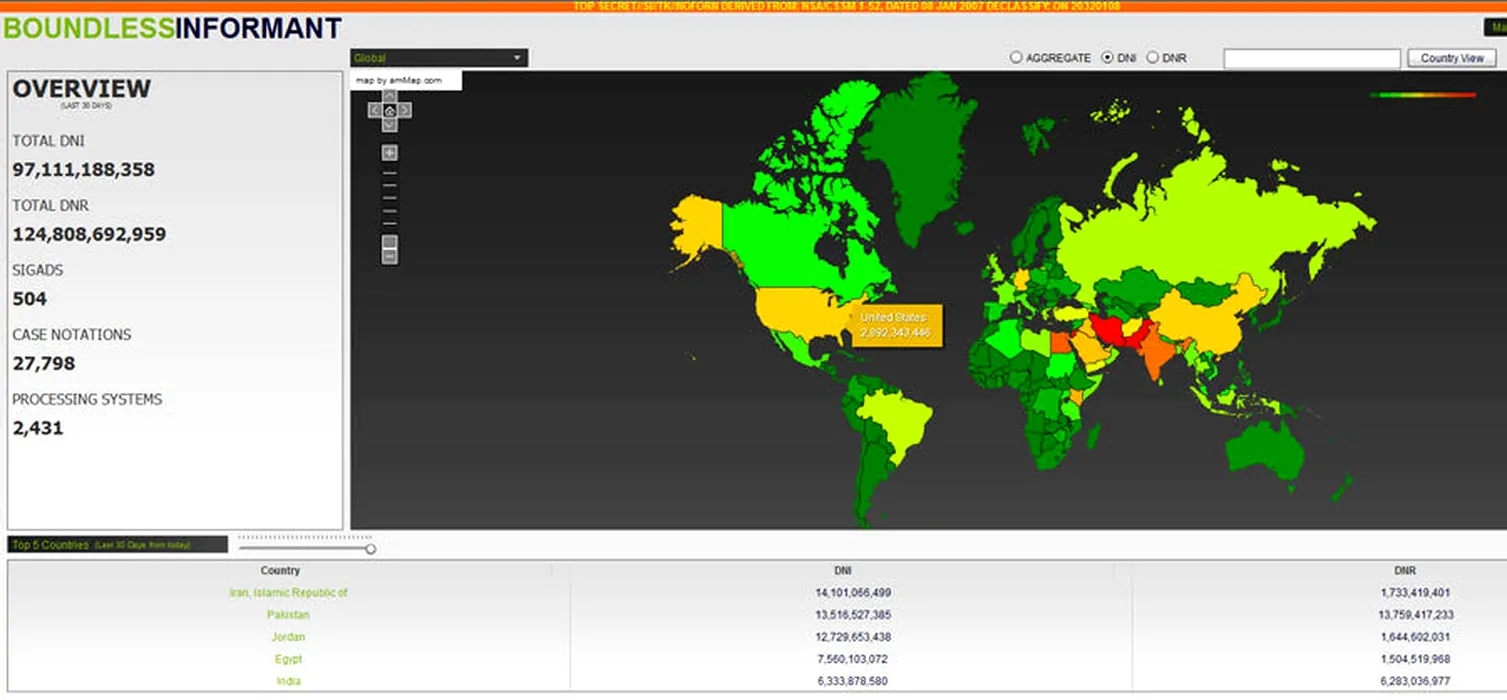Zoom in using the plus button
The image size is (1507, 700).
tap(389, 153)
